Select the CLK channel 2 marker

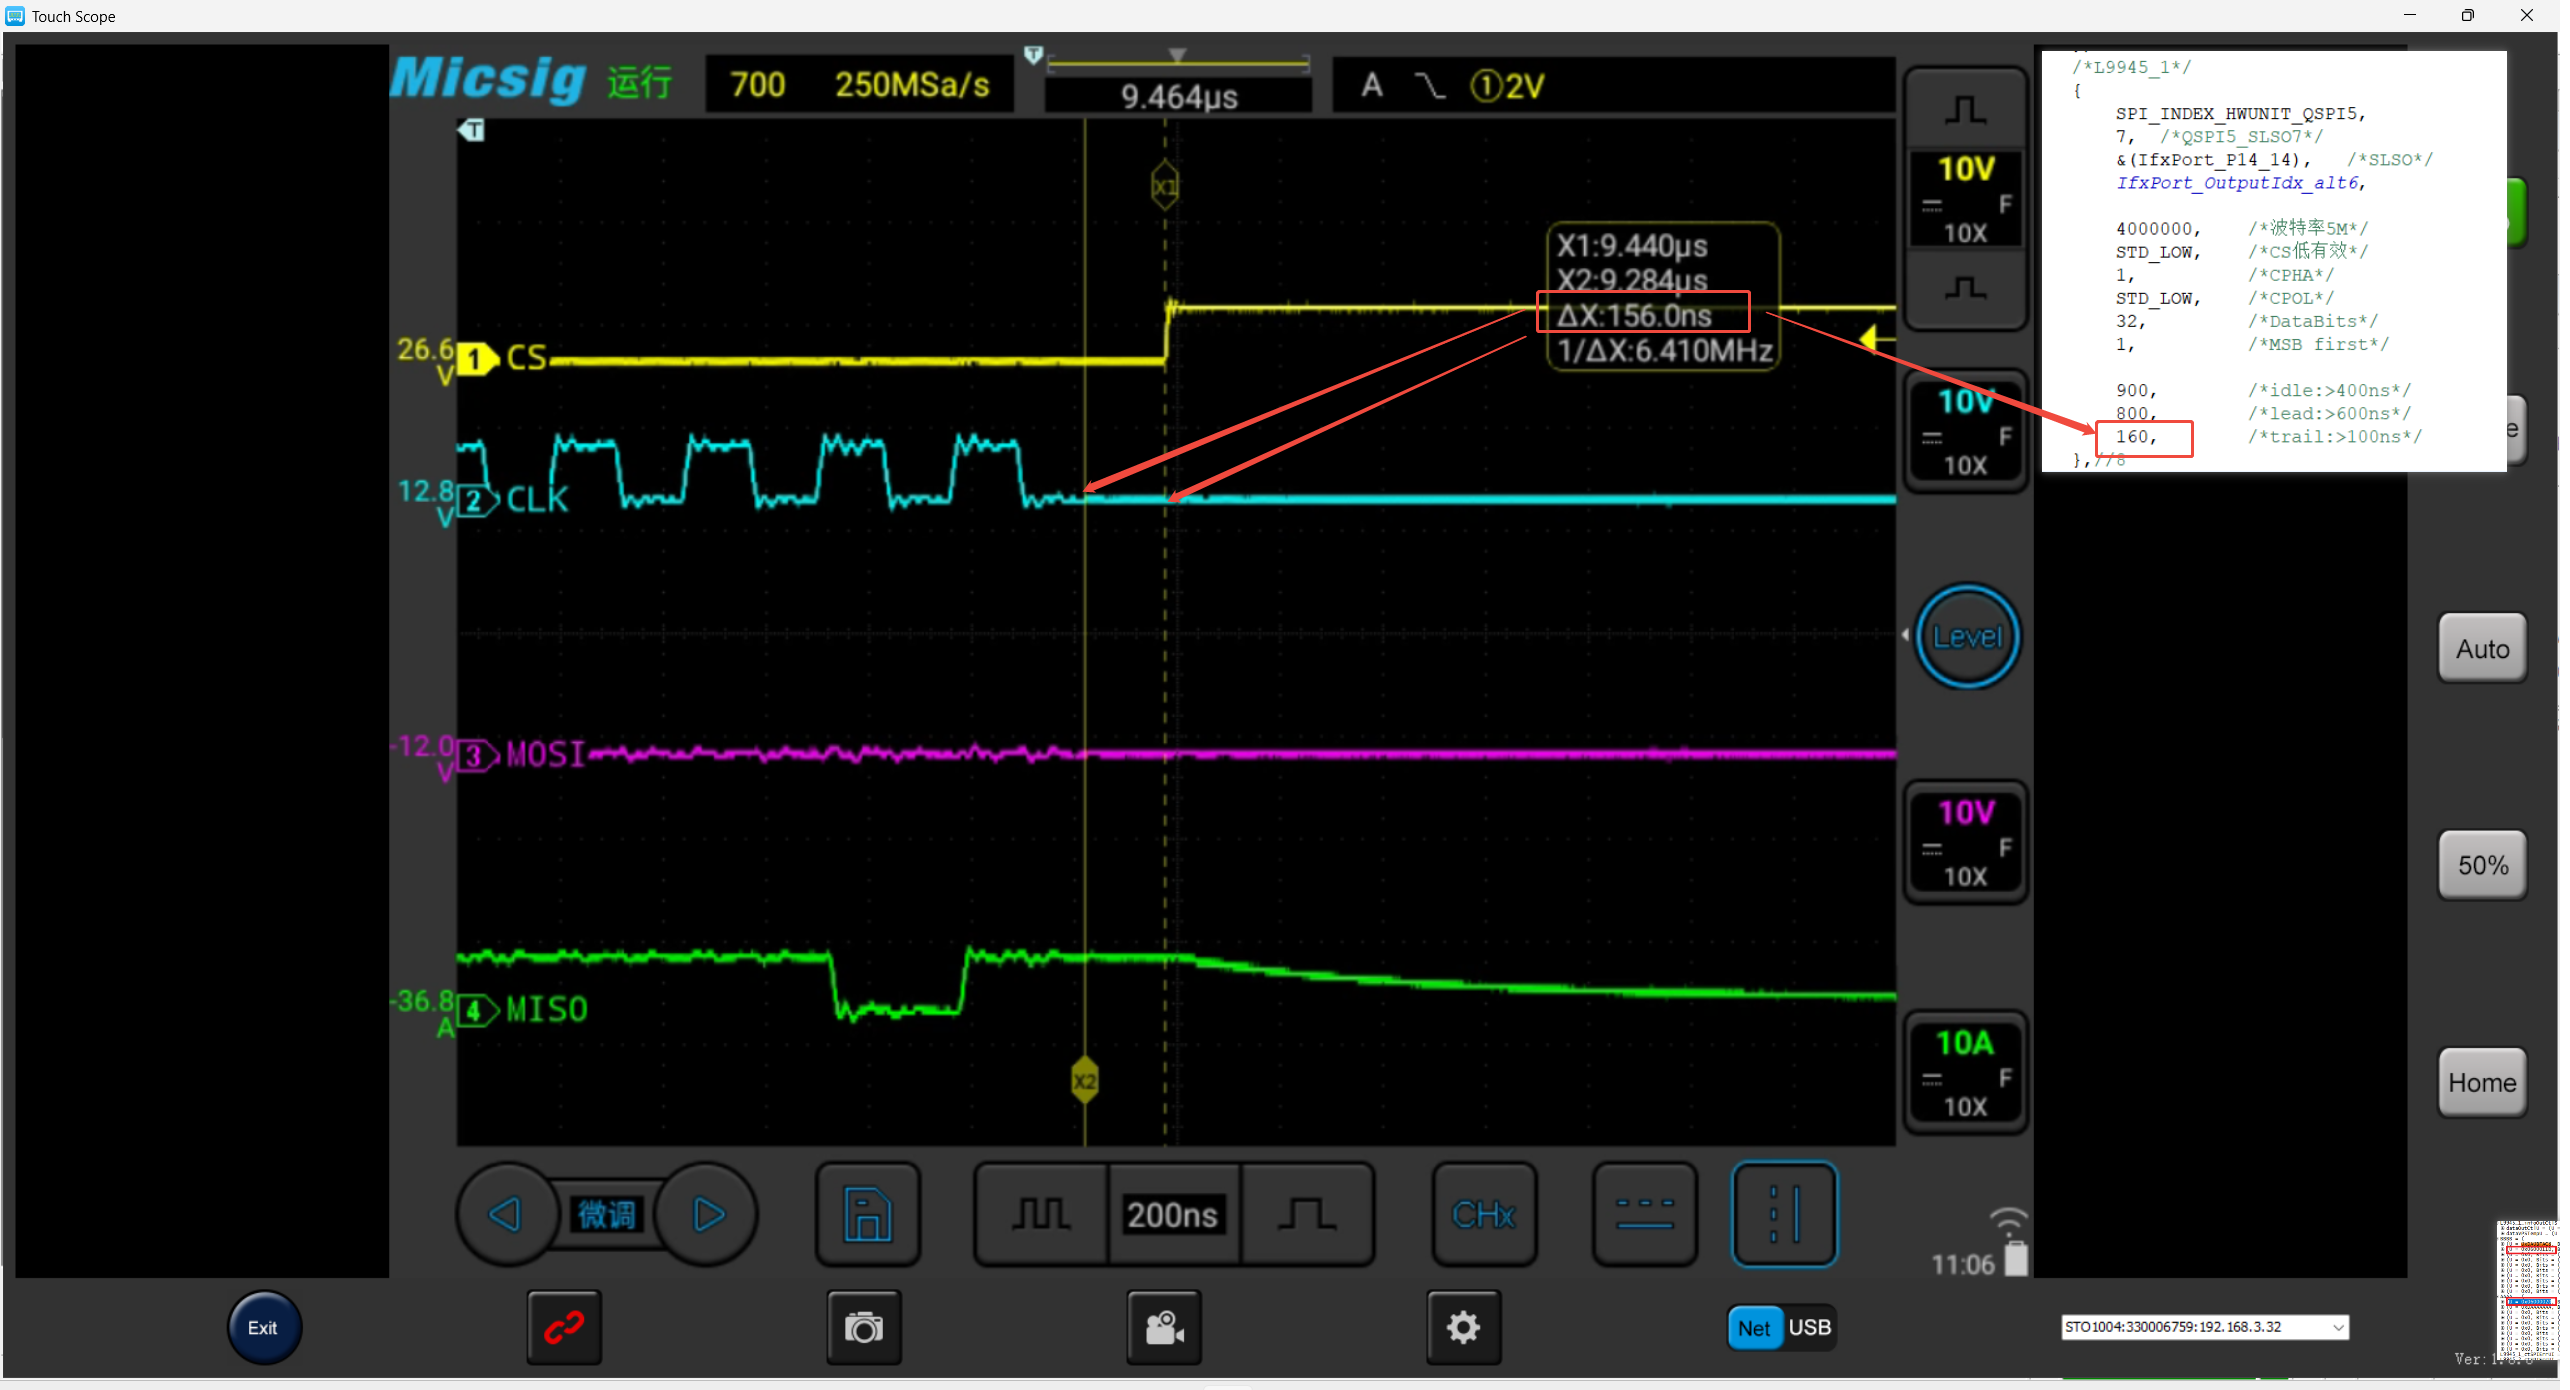pyautogui.click(x=478, y=500)
